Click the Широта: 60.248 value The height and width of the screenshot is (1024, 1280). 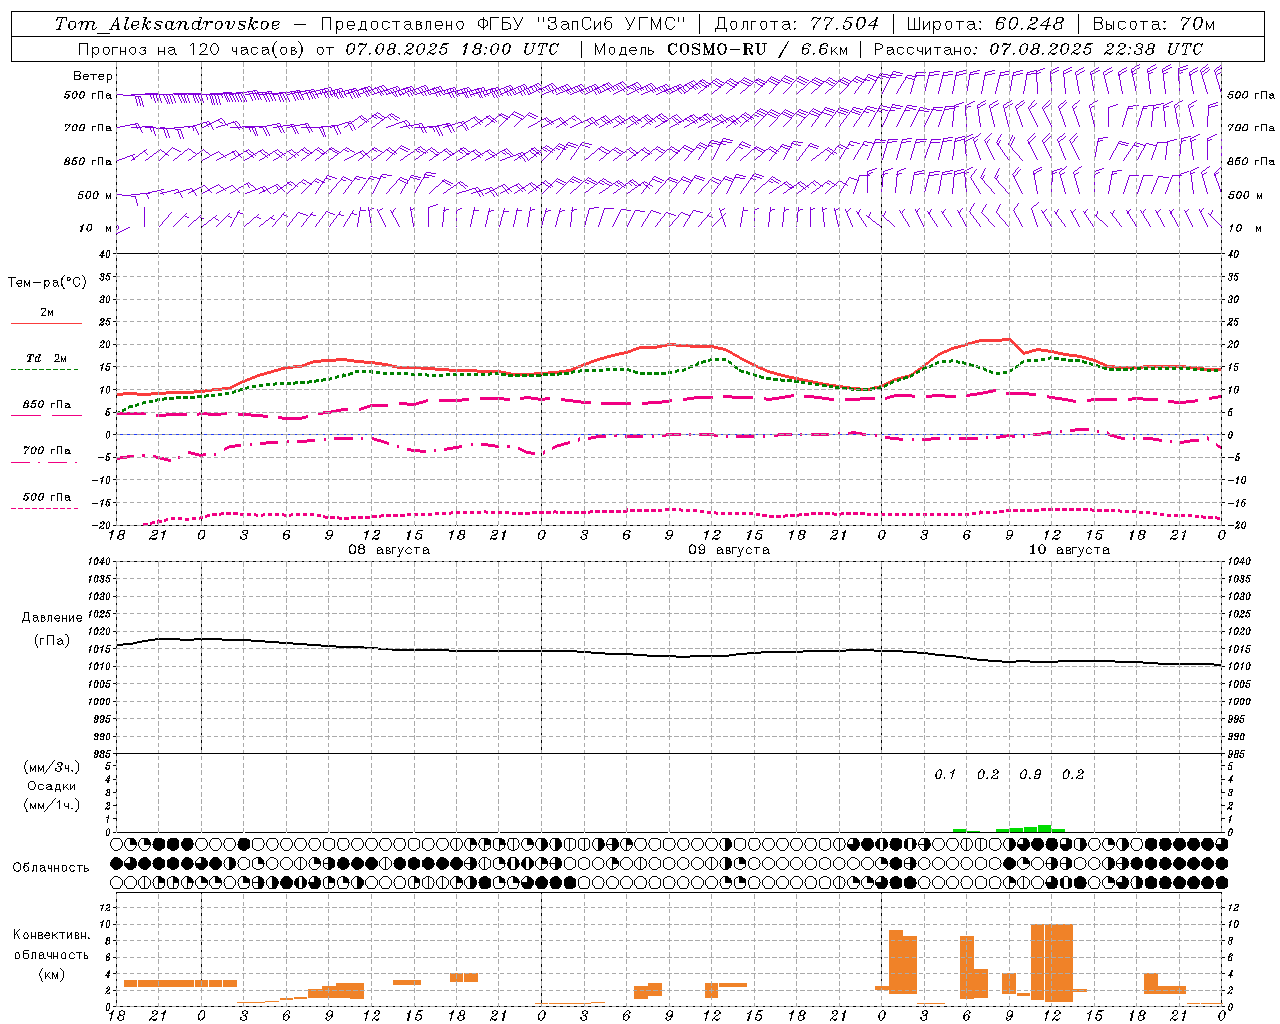point(985,24)
